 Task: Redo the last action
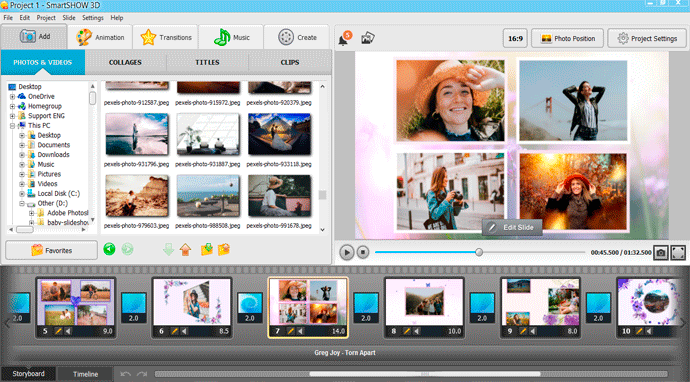click(x=142, y=374)
